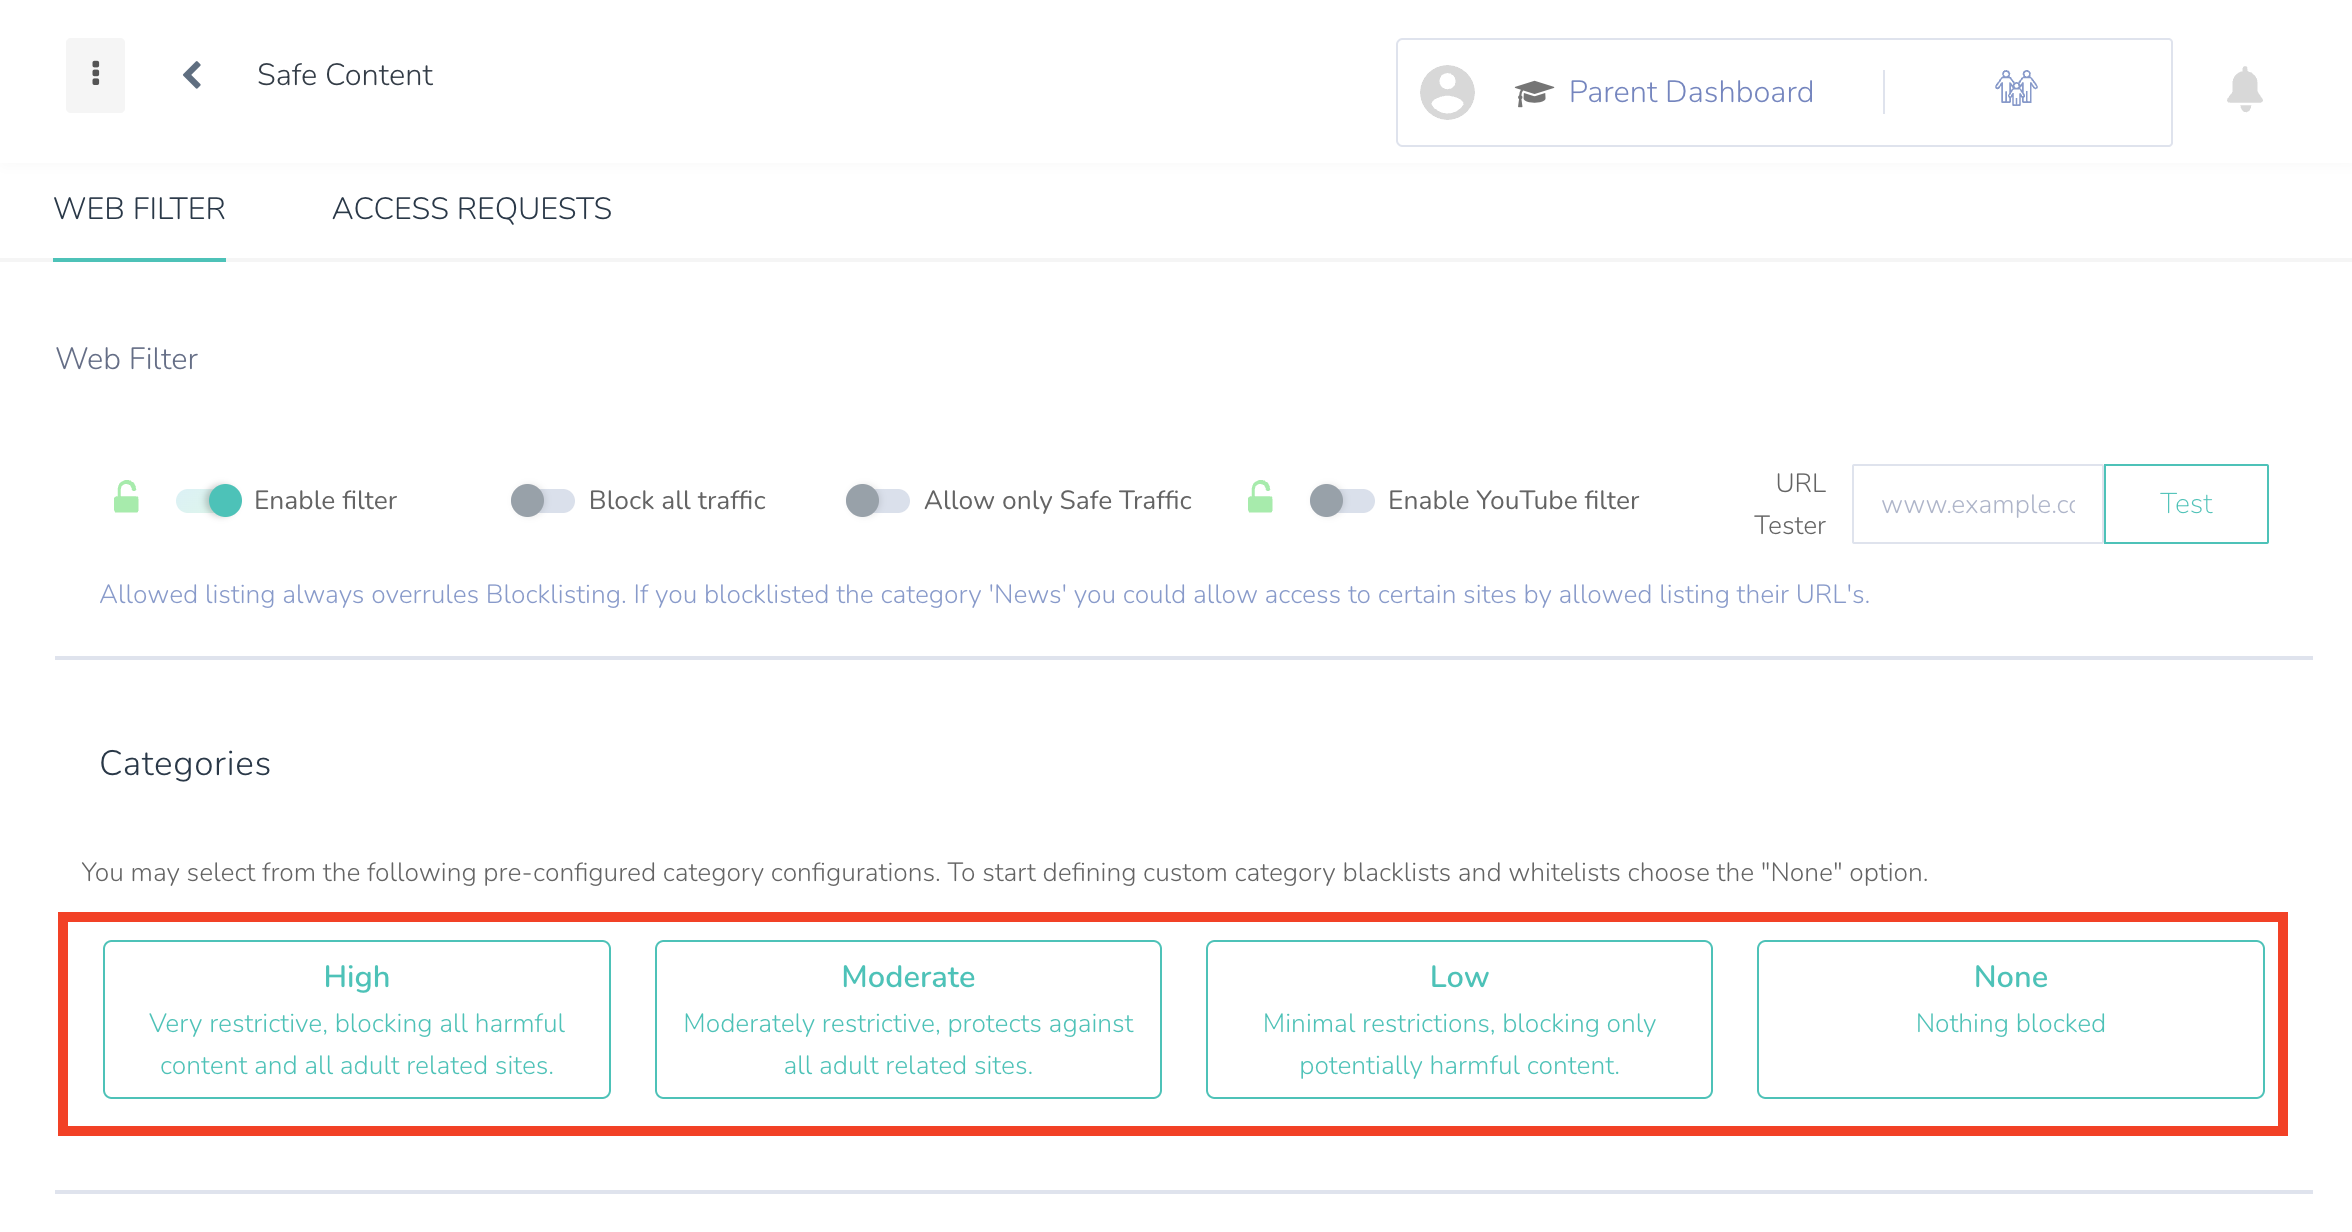
Task: Click the lock icon beside YouTube filter
Action: tap(1260, 497)
